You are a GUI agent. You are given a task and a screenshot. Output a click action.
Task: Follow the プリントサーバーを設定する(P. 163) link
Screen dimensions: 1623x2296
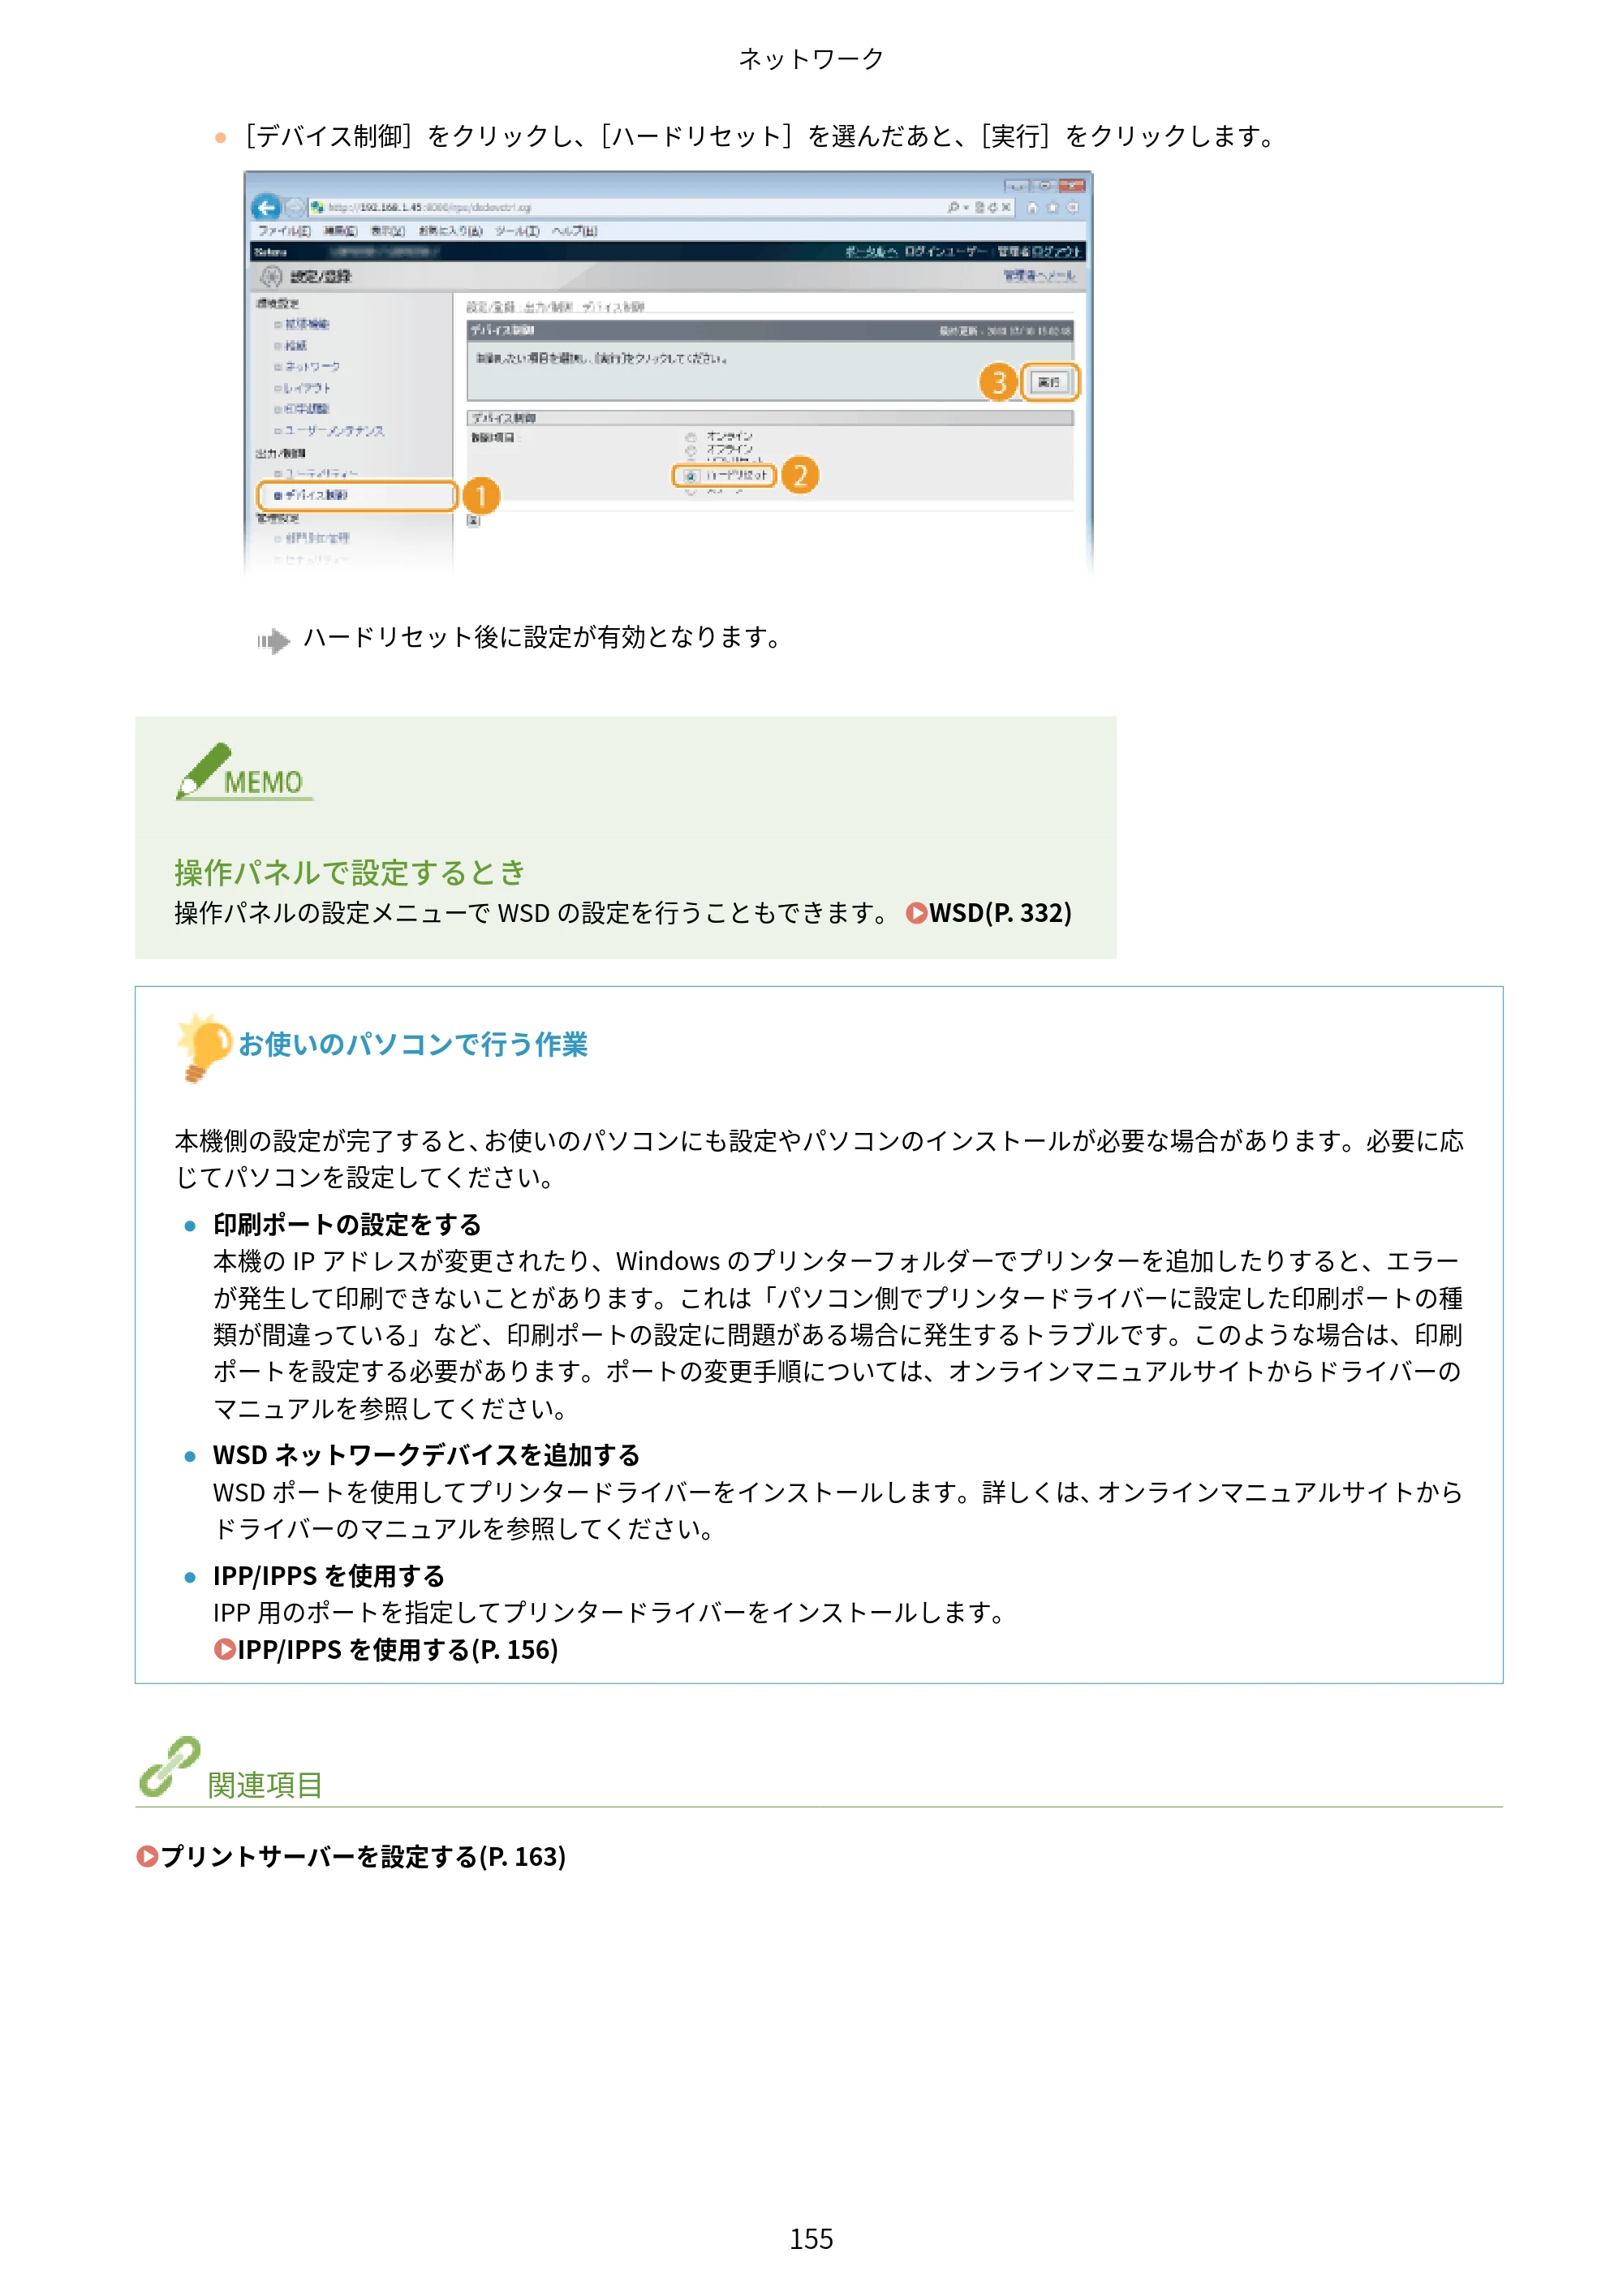[x=363, y=1856]
